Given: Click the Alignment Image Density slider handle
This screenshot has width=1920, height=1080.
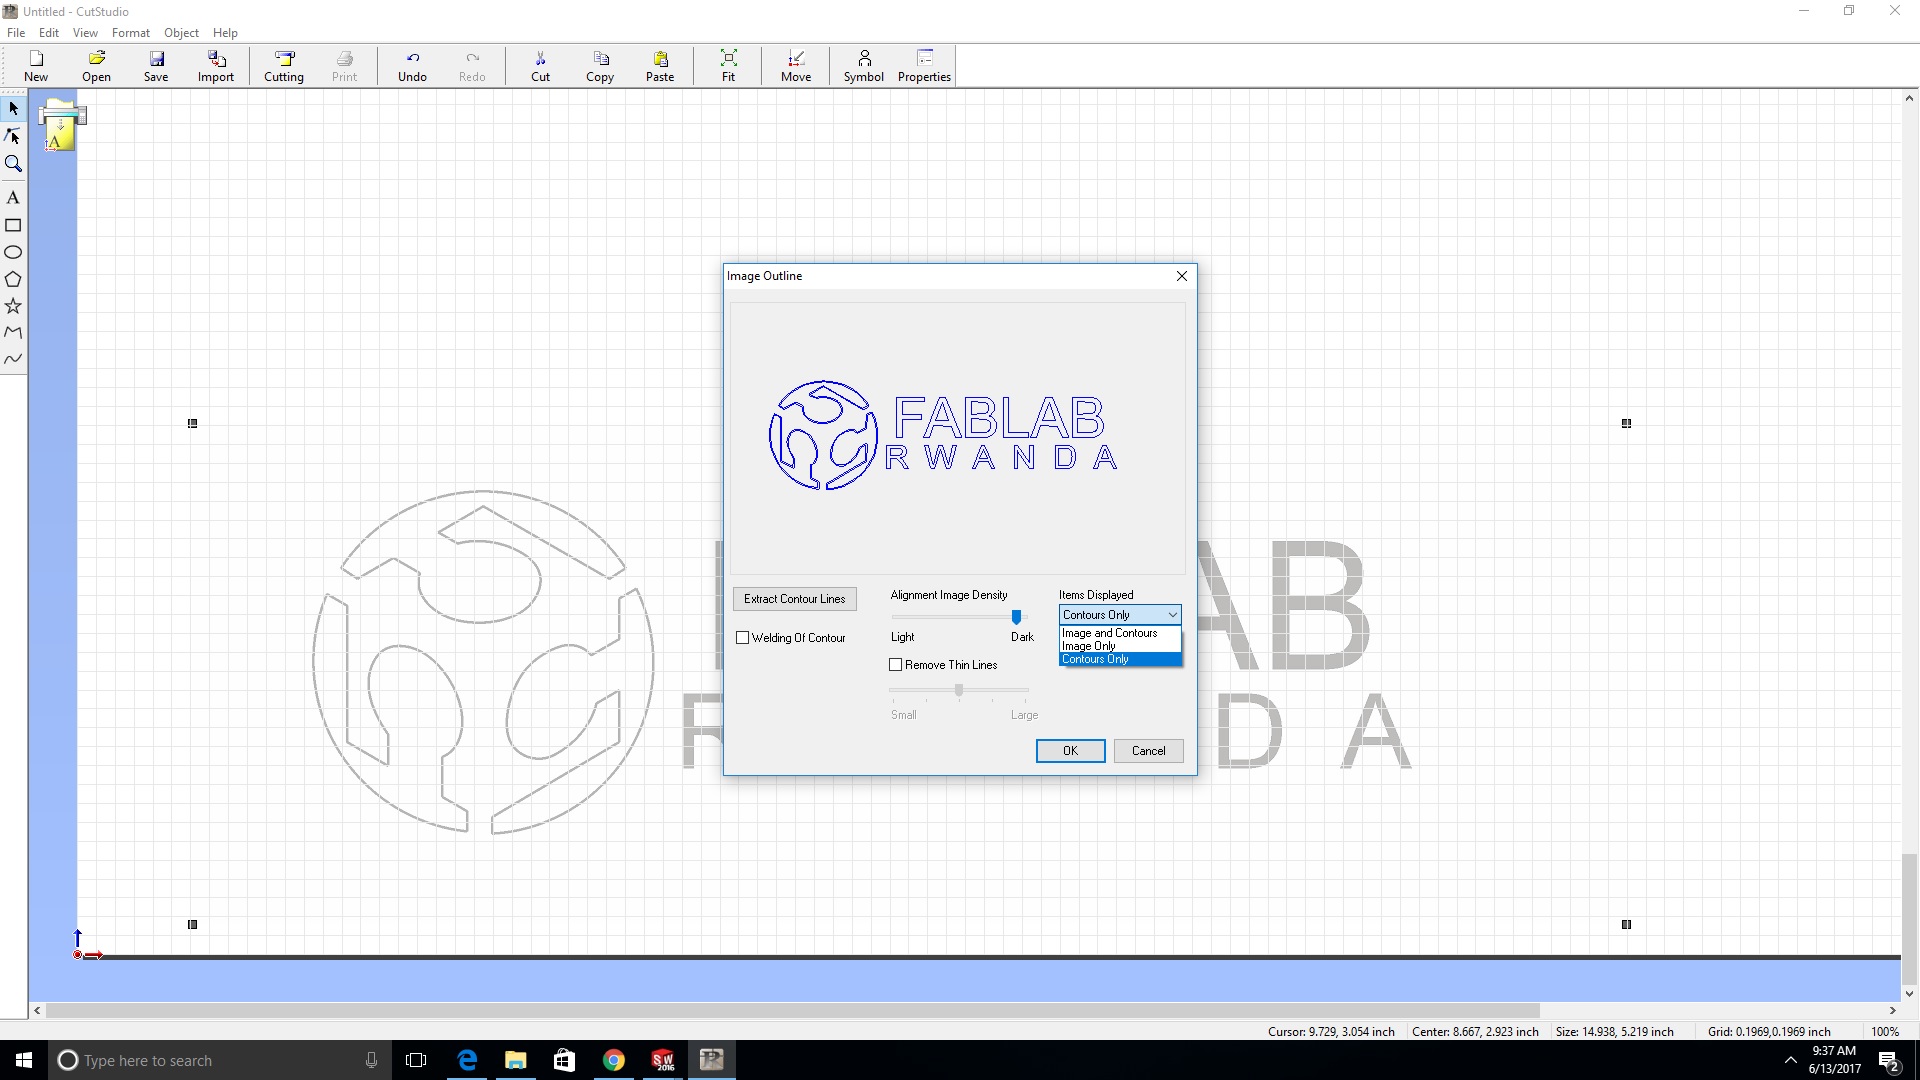Looking at the screenshot, I should (1016, 617).
